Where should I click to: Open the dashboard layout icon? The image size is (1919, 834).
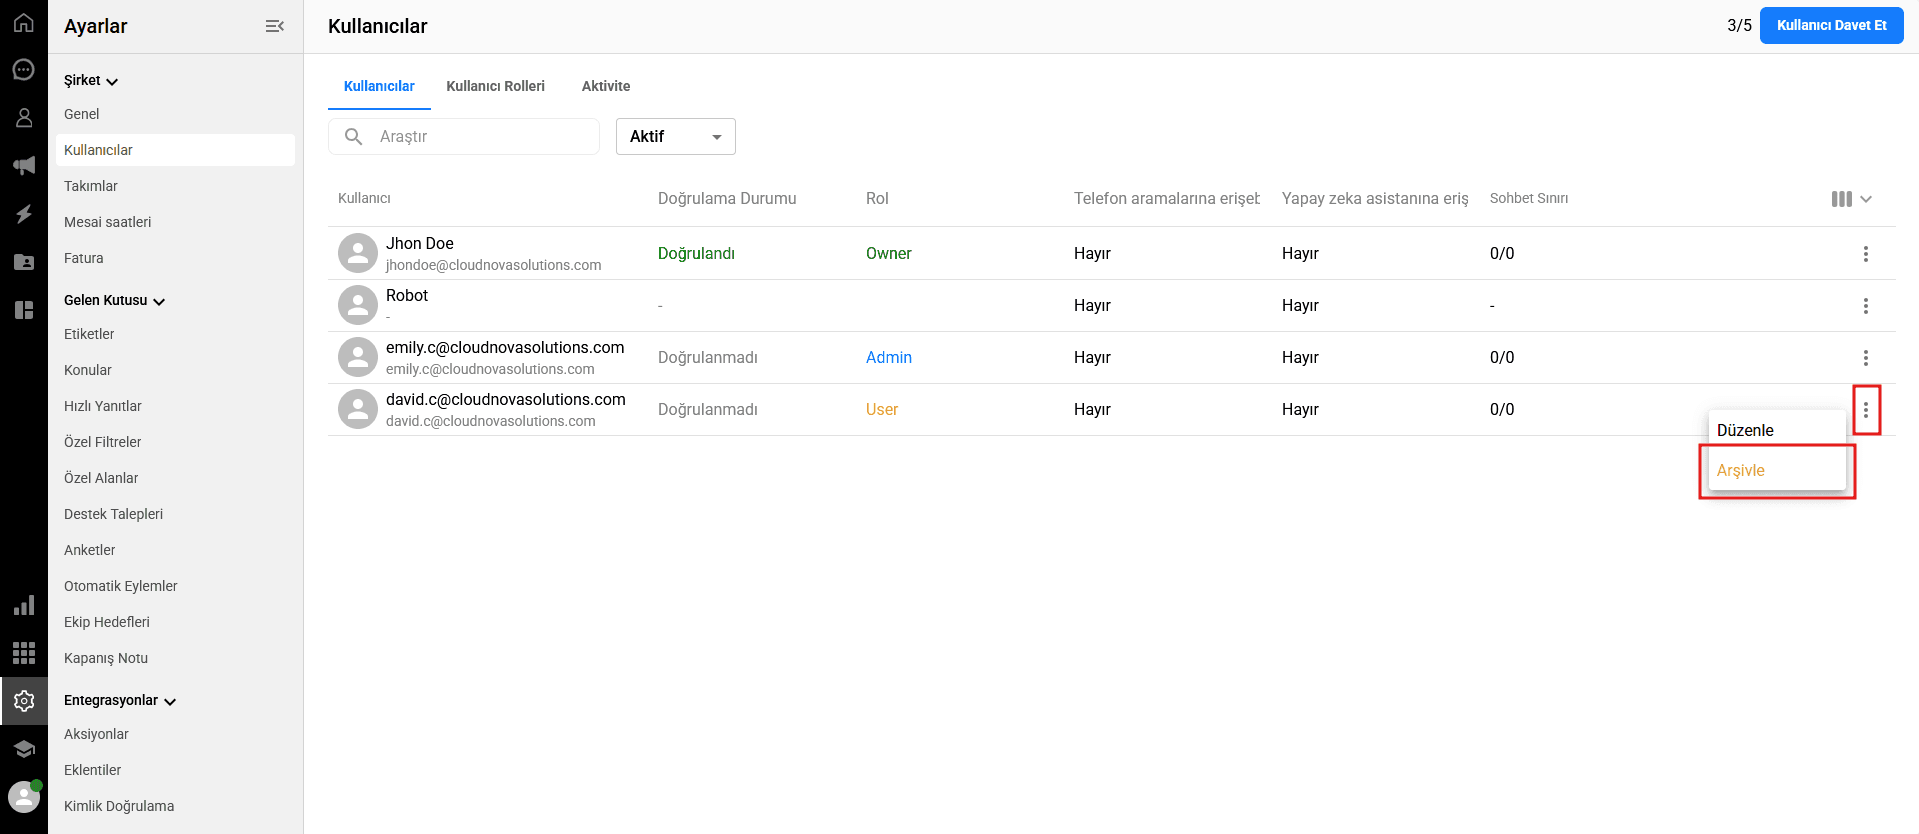click(x=24, y=310)
